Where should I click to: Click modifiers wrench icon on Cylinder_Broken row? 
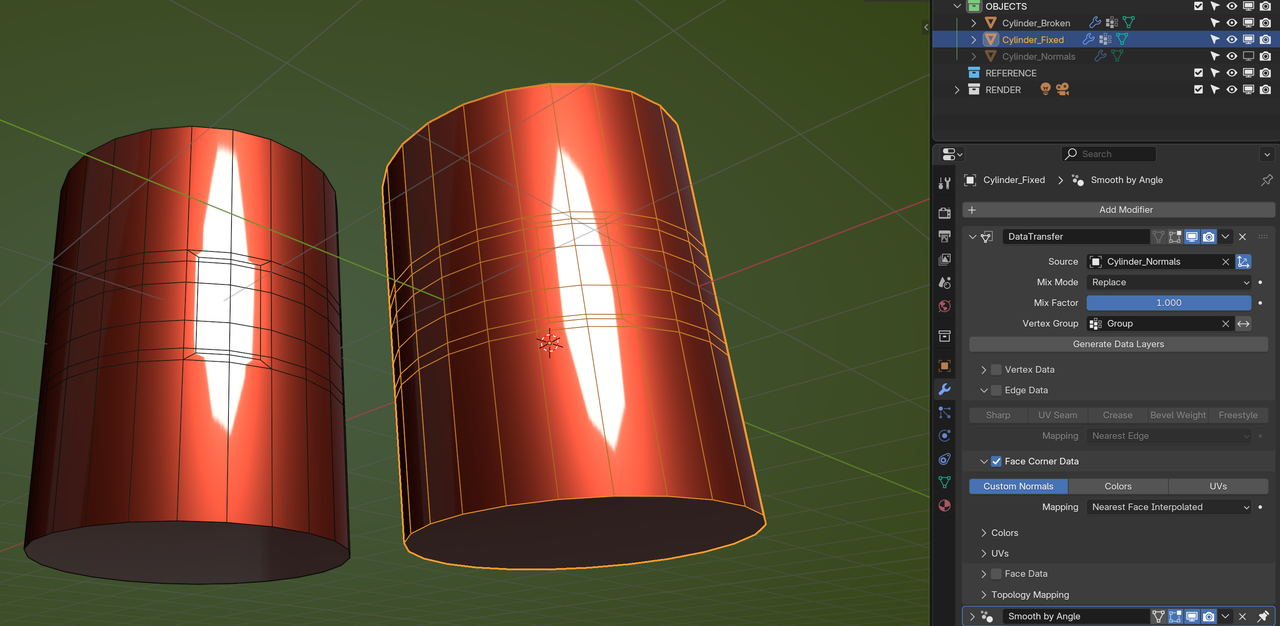tap(1095, 23)
